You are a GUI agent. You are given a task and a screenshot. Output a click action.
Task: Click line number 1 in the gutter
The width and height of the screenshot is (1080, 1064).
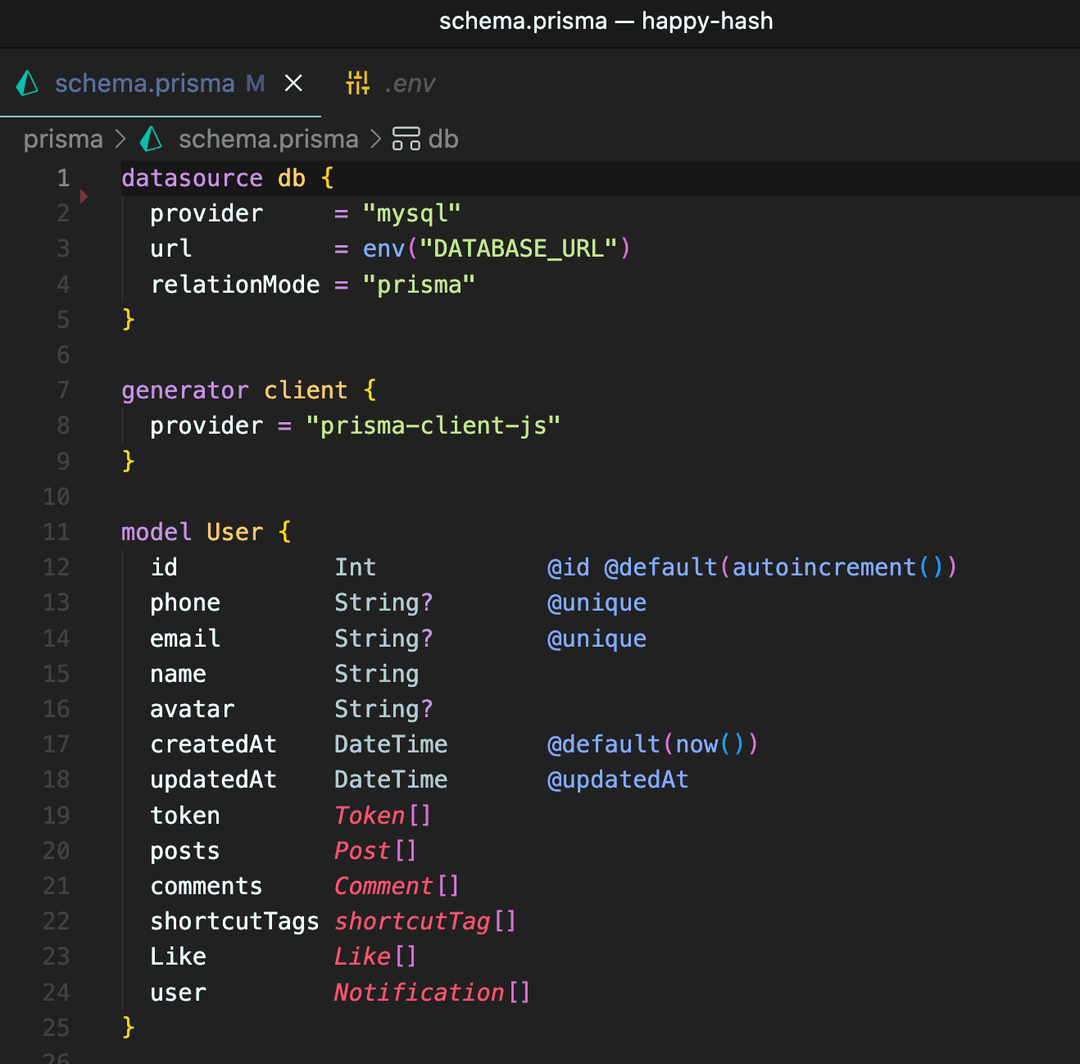pos(63,178)
